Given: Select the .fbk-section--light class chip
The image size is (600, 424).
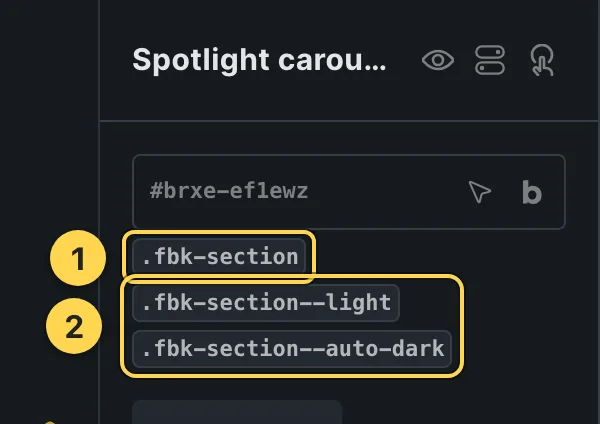Looking at the screenshot, I should [x=266, y=303].
